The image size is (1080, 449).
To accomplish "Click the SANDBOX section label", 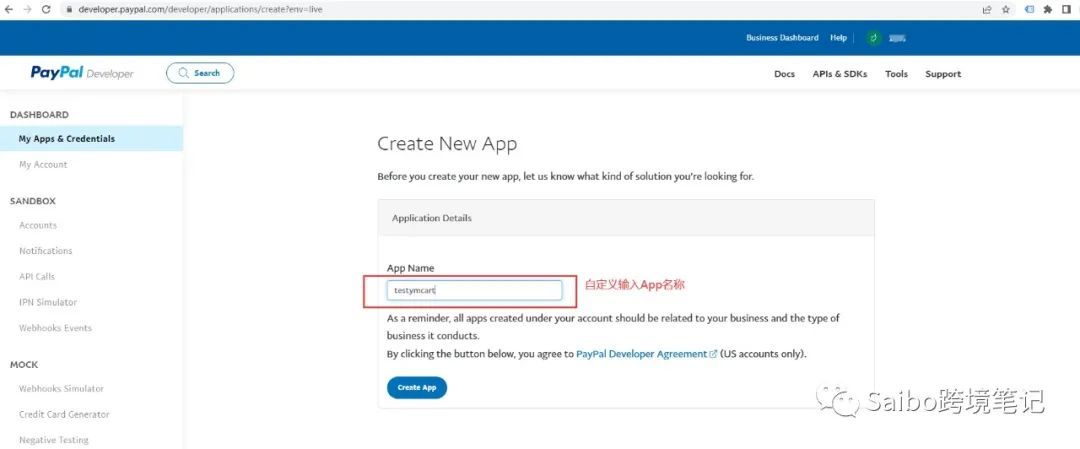I will (32, 201).
